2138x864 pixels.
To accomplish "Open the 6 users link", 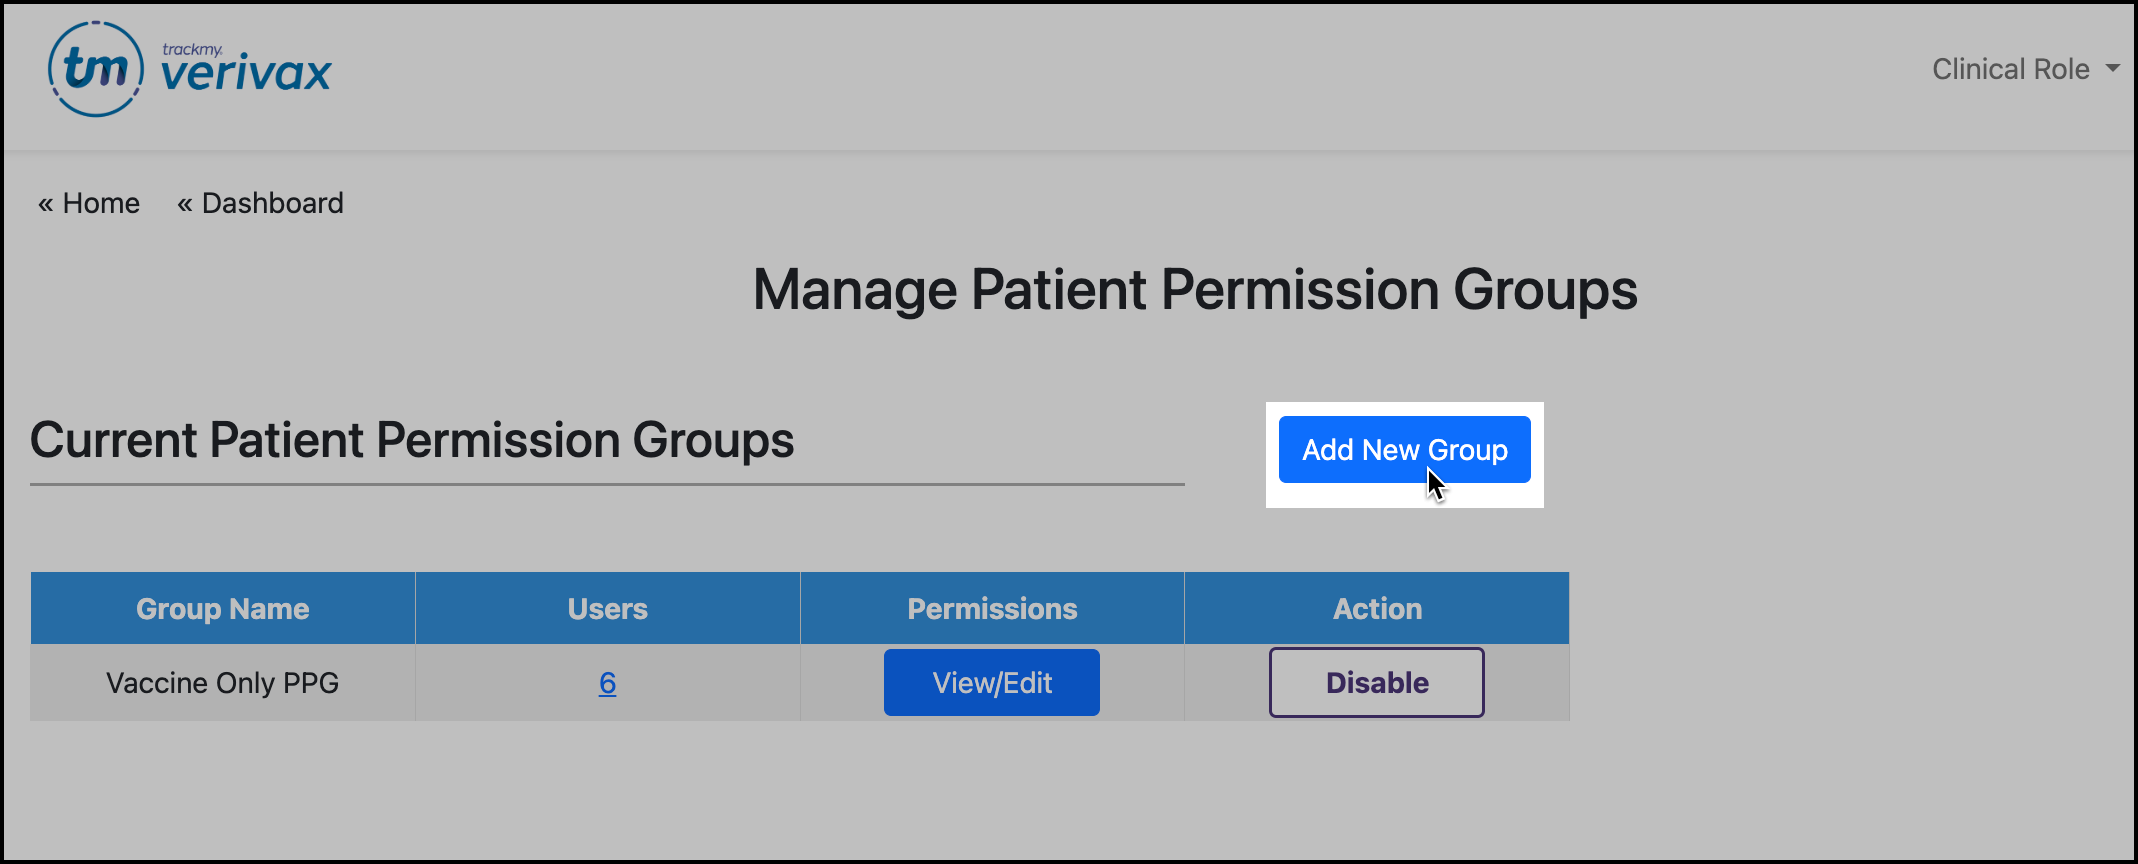I will click(607, 683).
